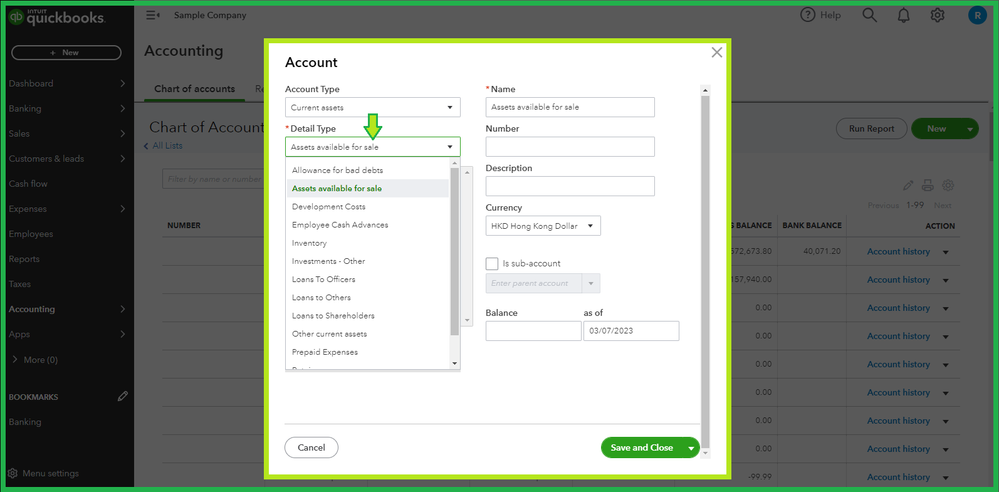Select Assets available for sale option
Screen dimensions: 999x492
[368, 189]
